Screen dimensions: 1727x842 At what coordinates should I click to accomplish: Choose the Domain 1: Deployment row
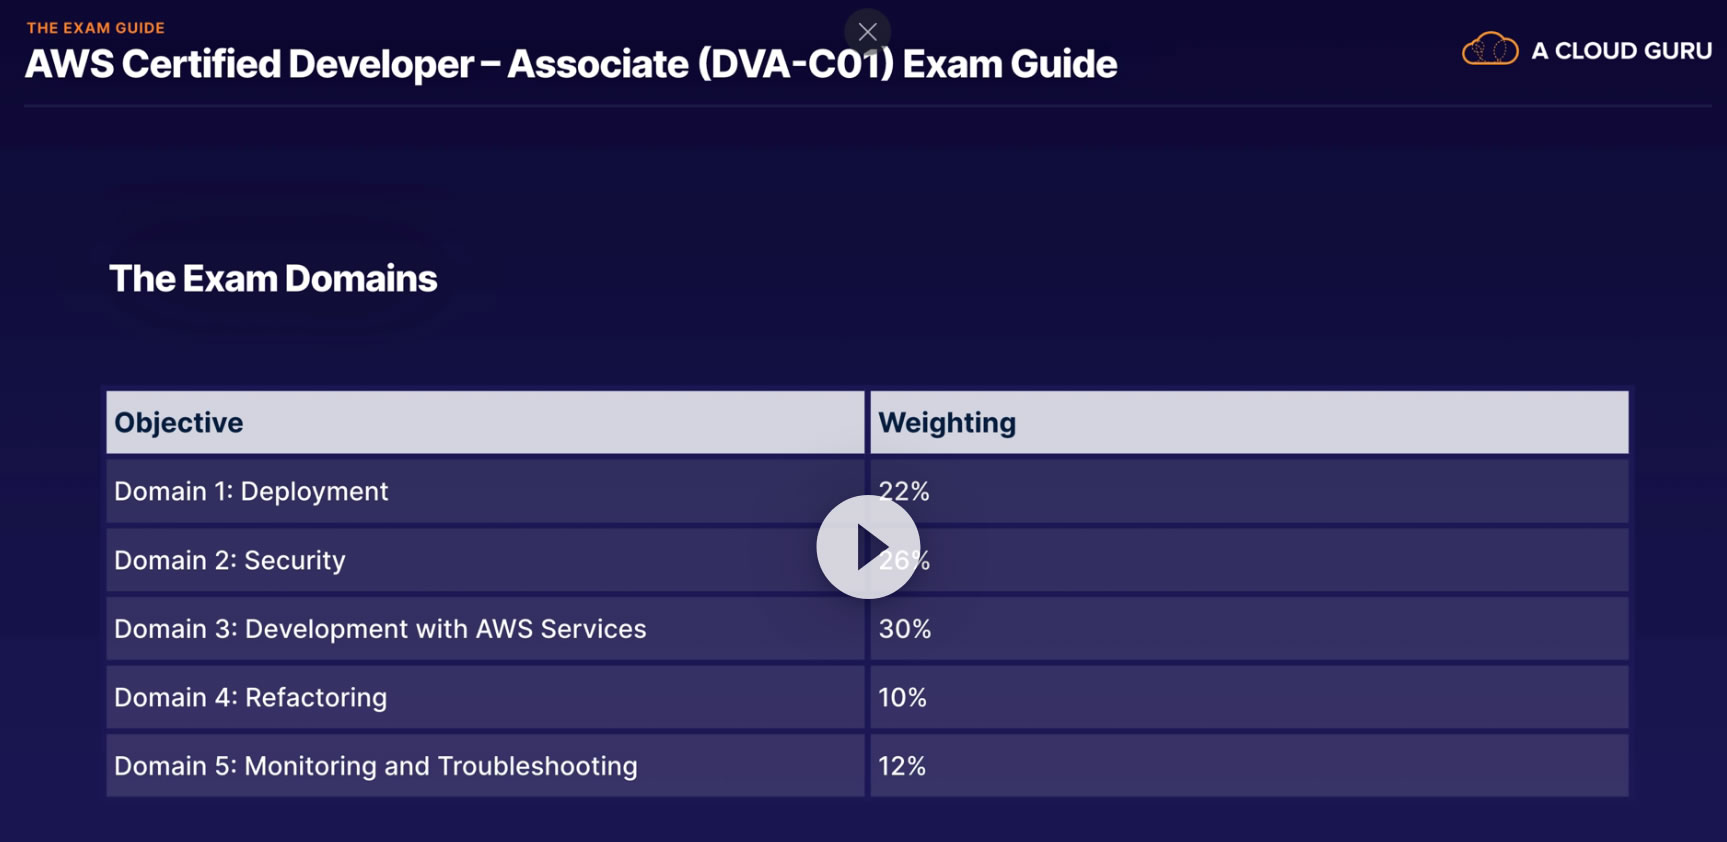click(251, 492)
